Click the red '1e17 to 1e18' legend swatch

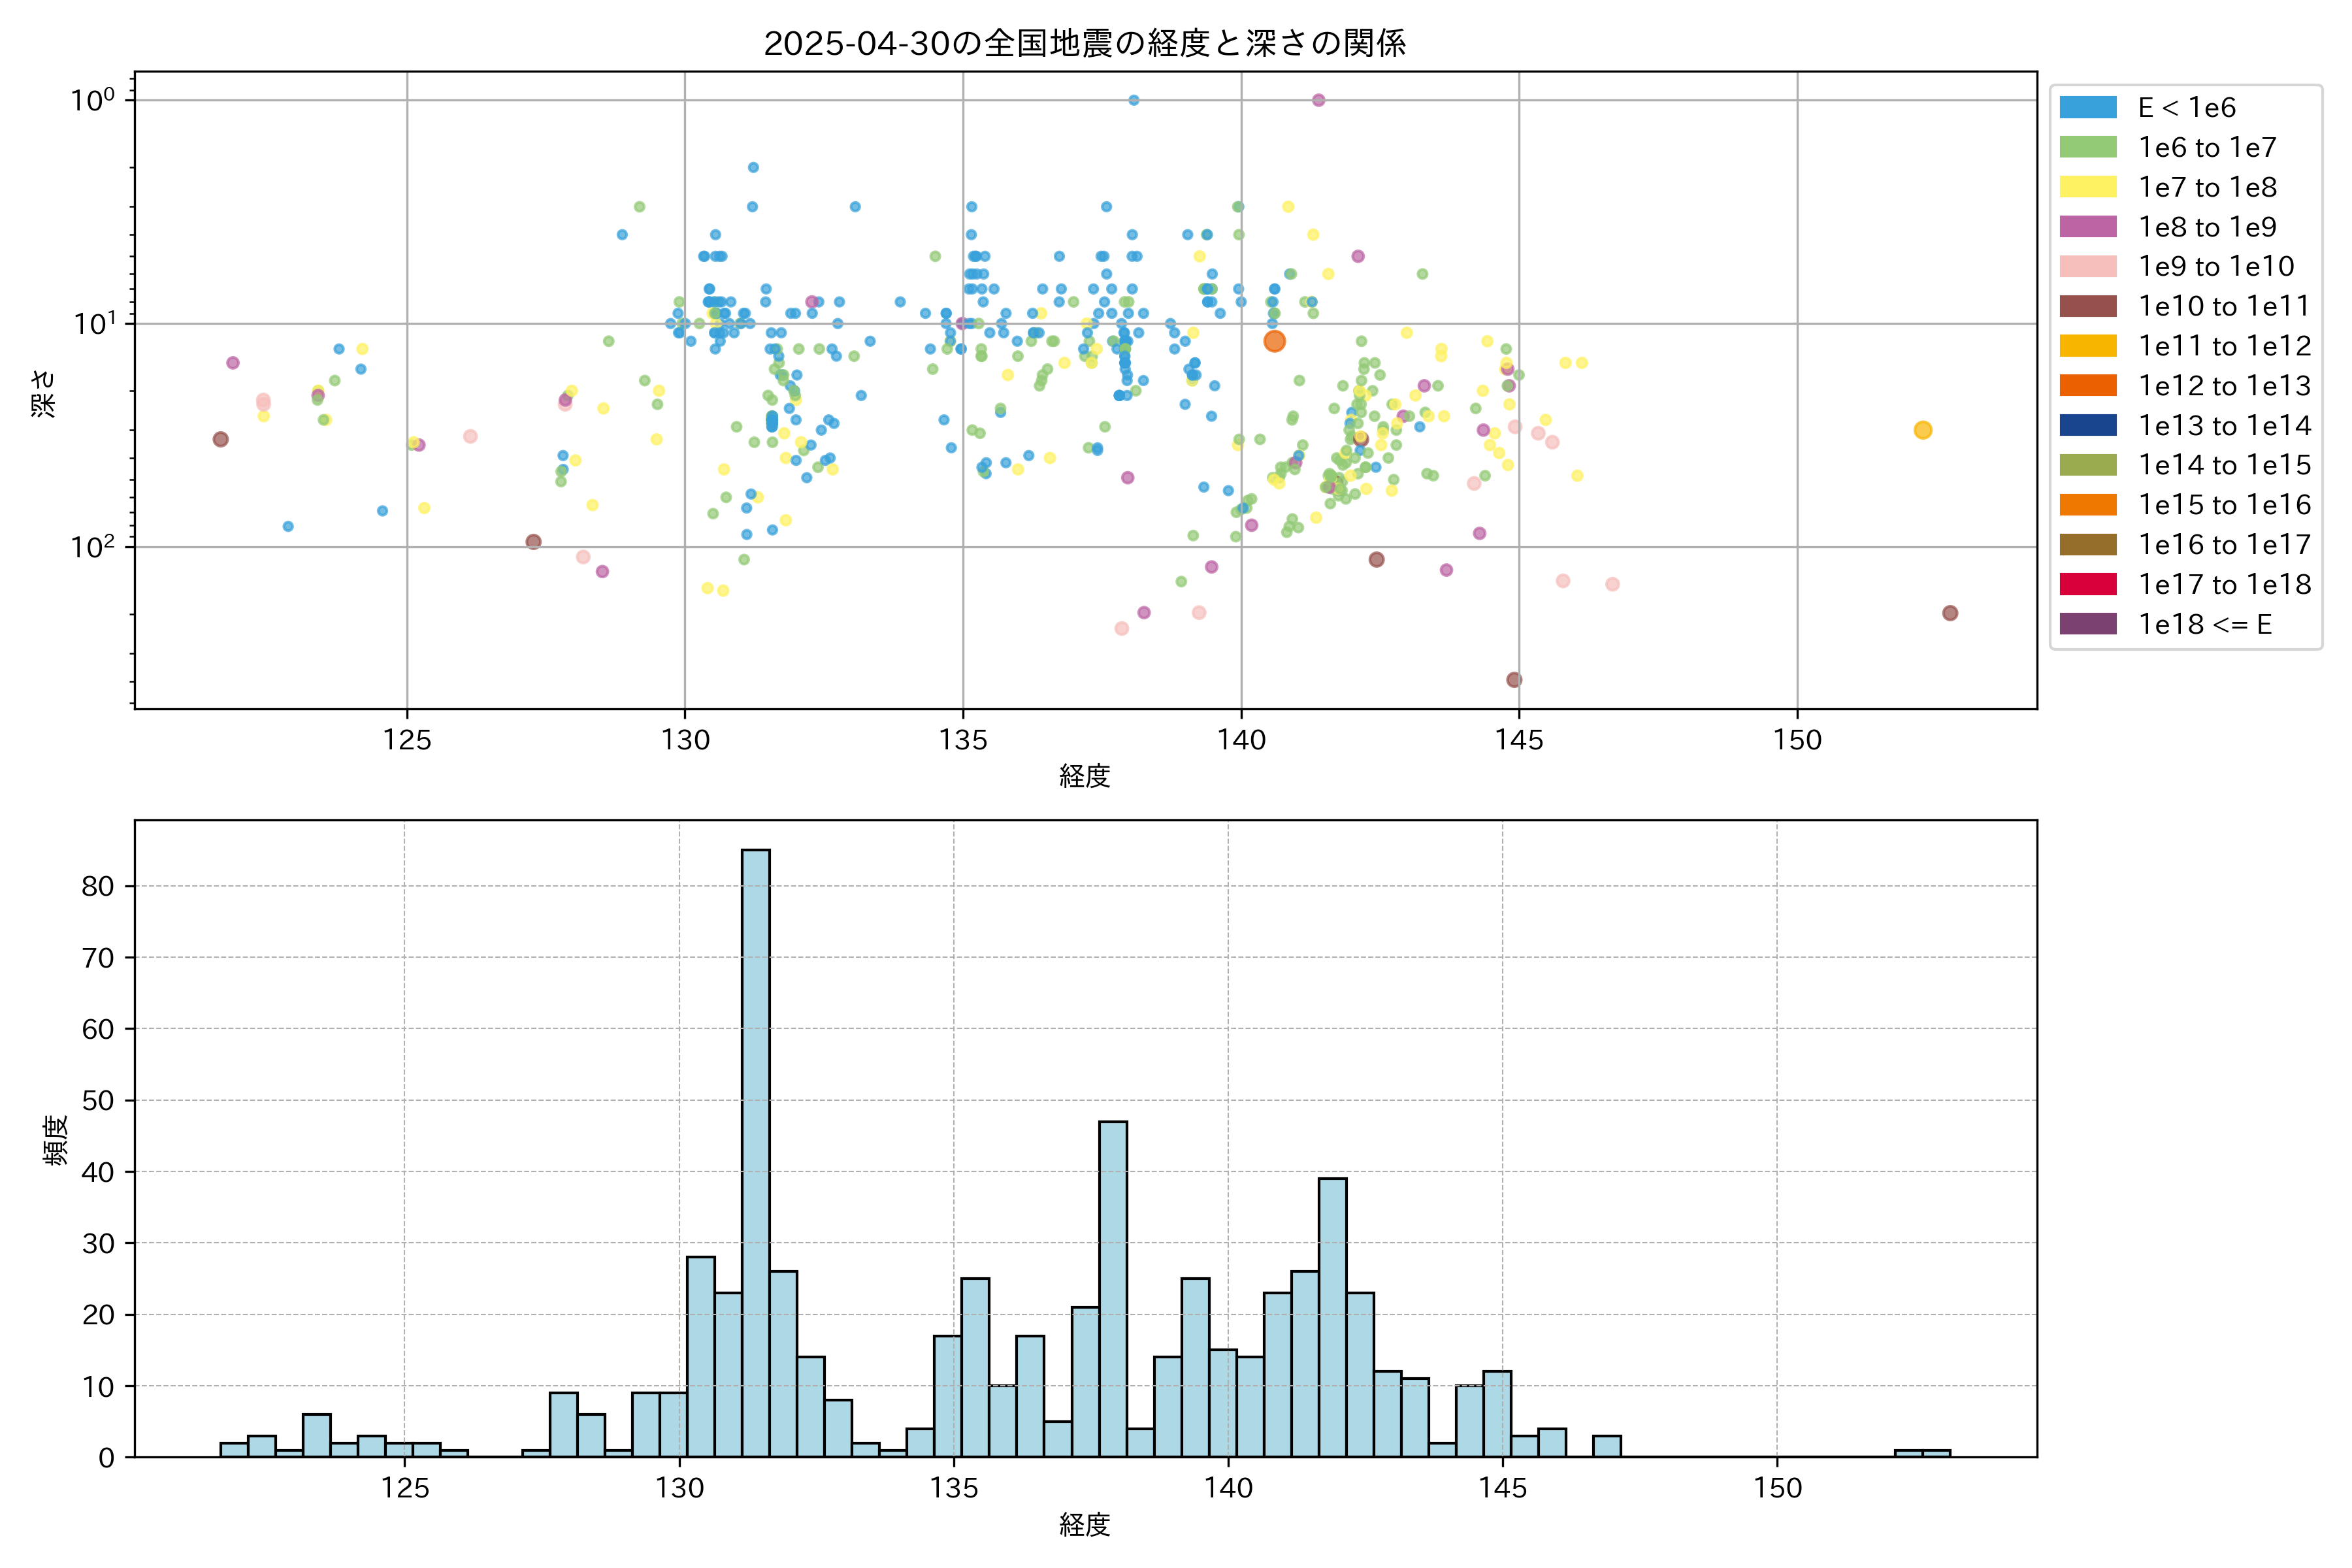[x=2087, y=584]
